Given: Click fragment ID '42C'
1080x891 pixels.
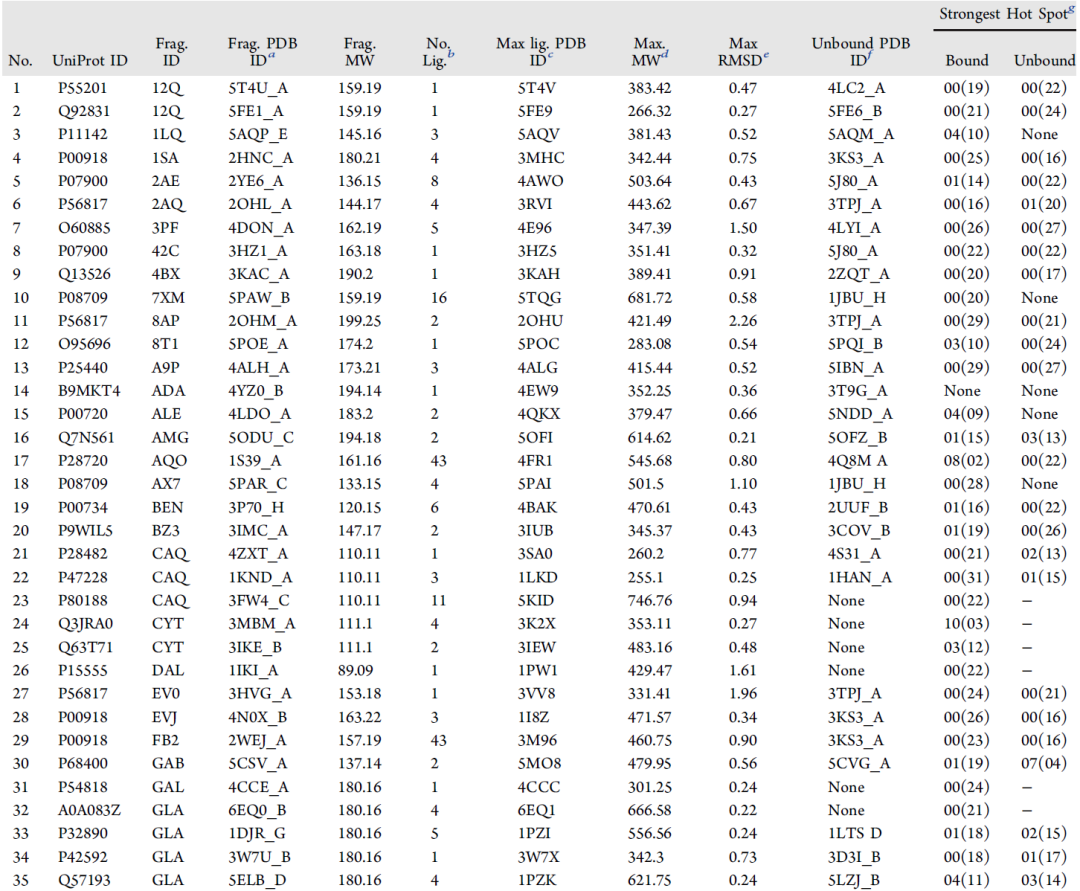Looking at the screenshot, I should tap(165, 251).
